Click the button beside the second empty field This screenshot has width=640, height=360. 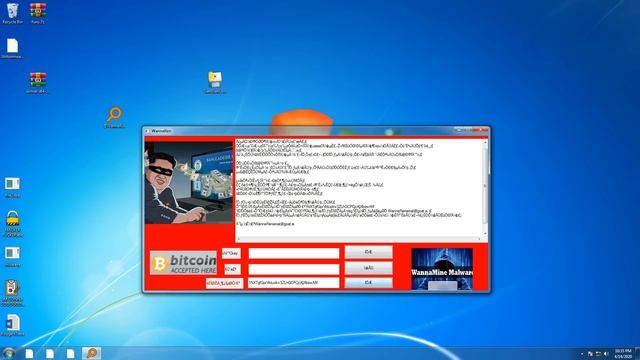[x=369, y=268]
